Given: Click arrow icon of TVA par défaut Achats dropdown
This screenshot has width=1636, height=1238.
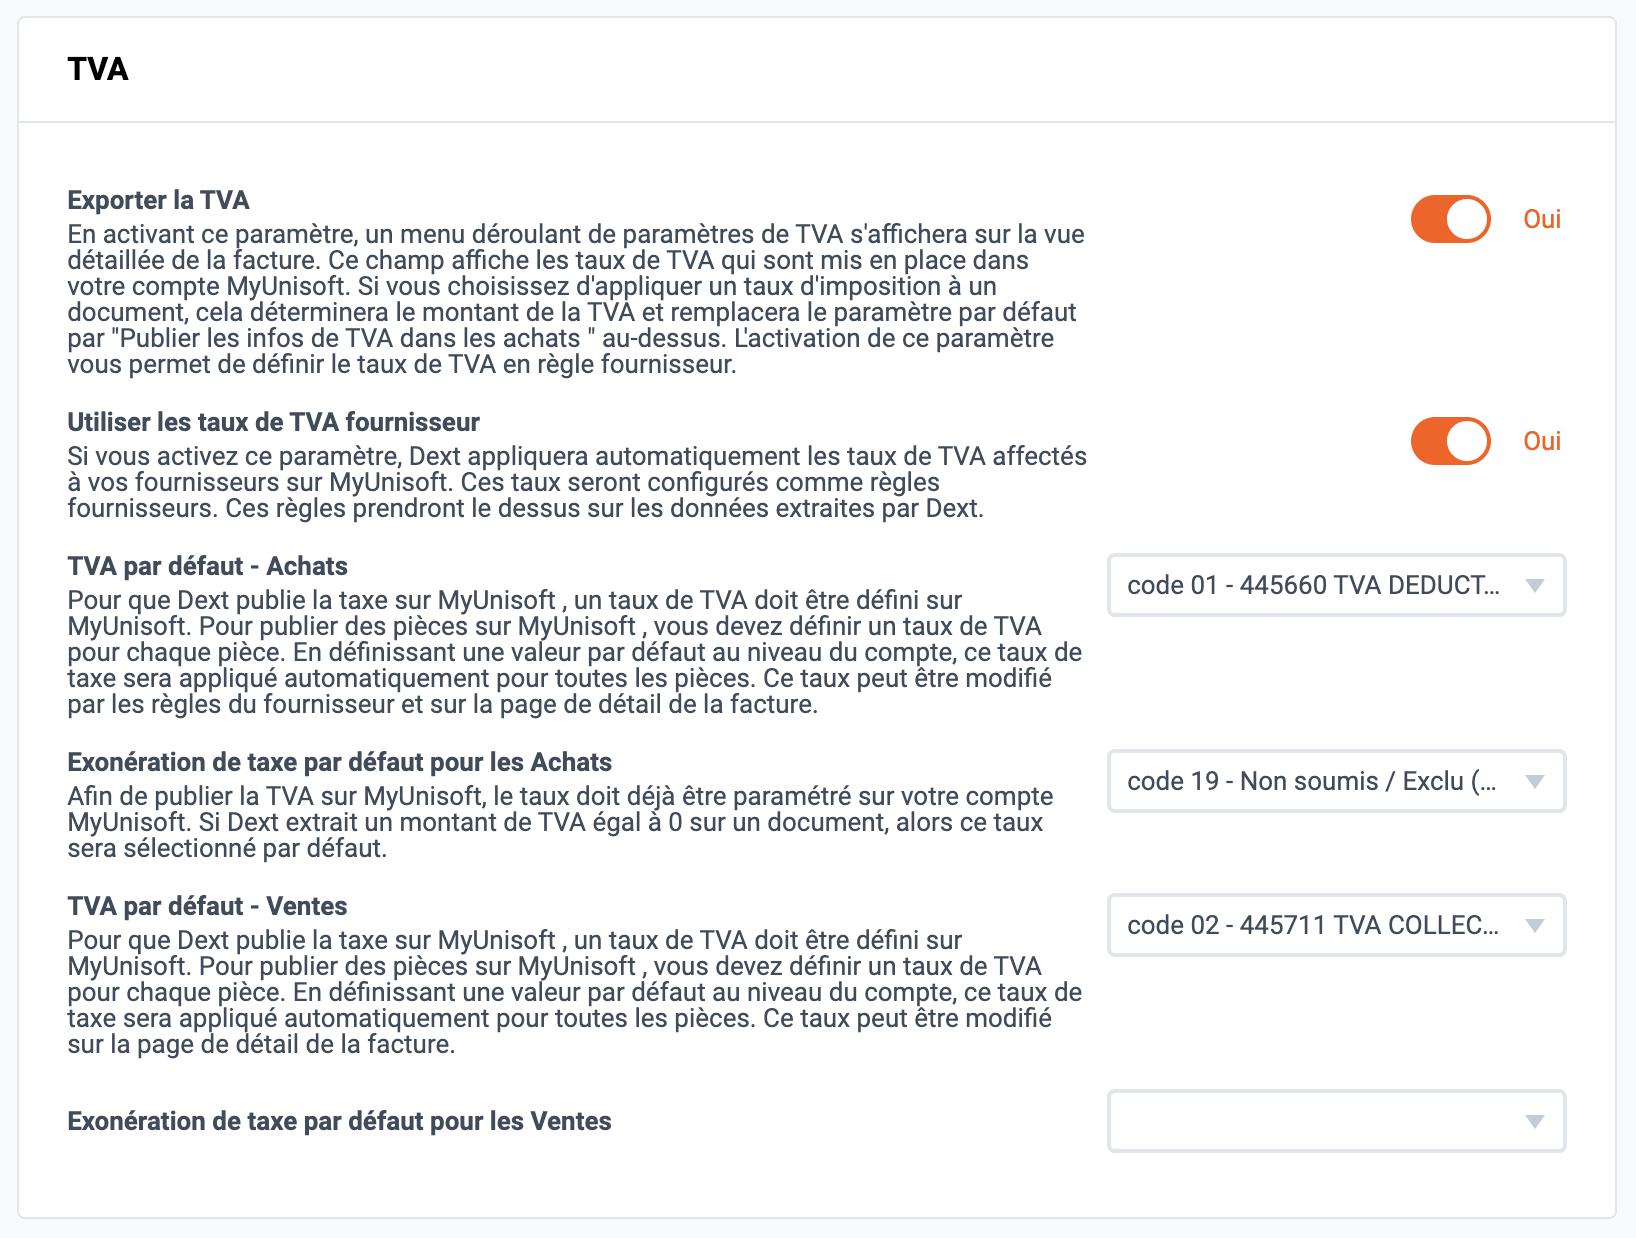Looking at the screenshot, I should point(1535,586).
